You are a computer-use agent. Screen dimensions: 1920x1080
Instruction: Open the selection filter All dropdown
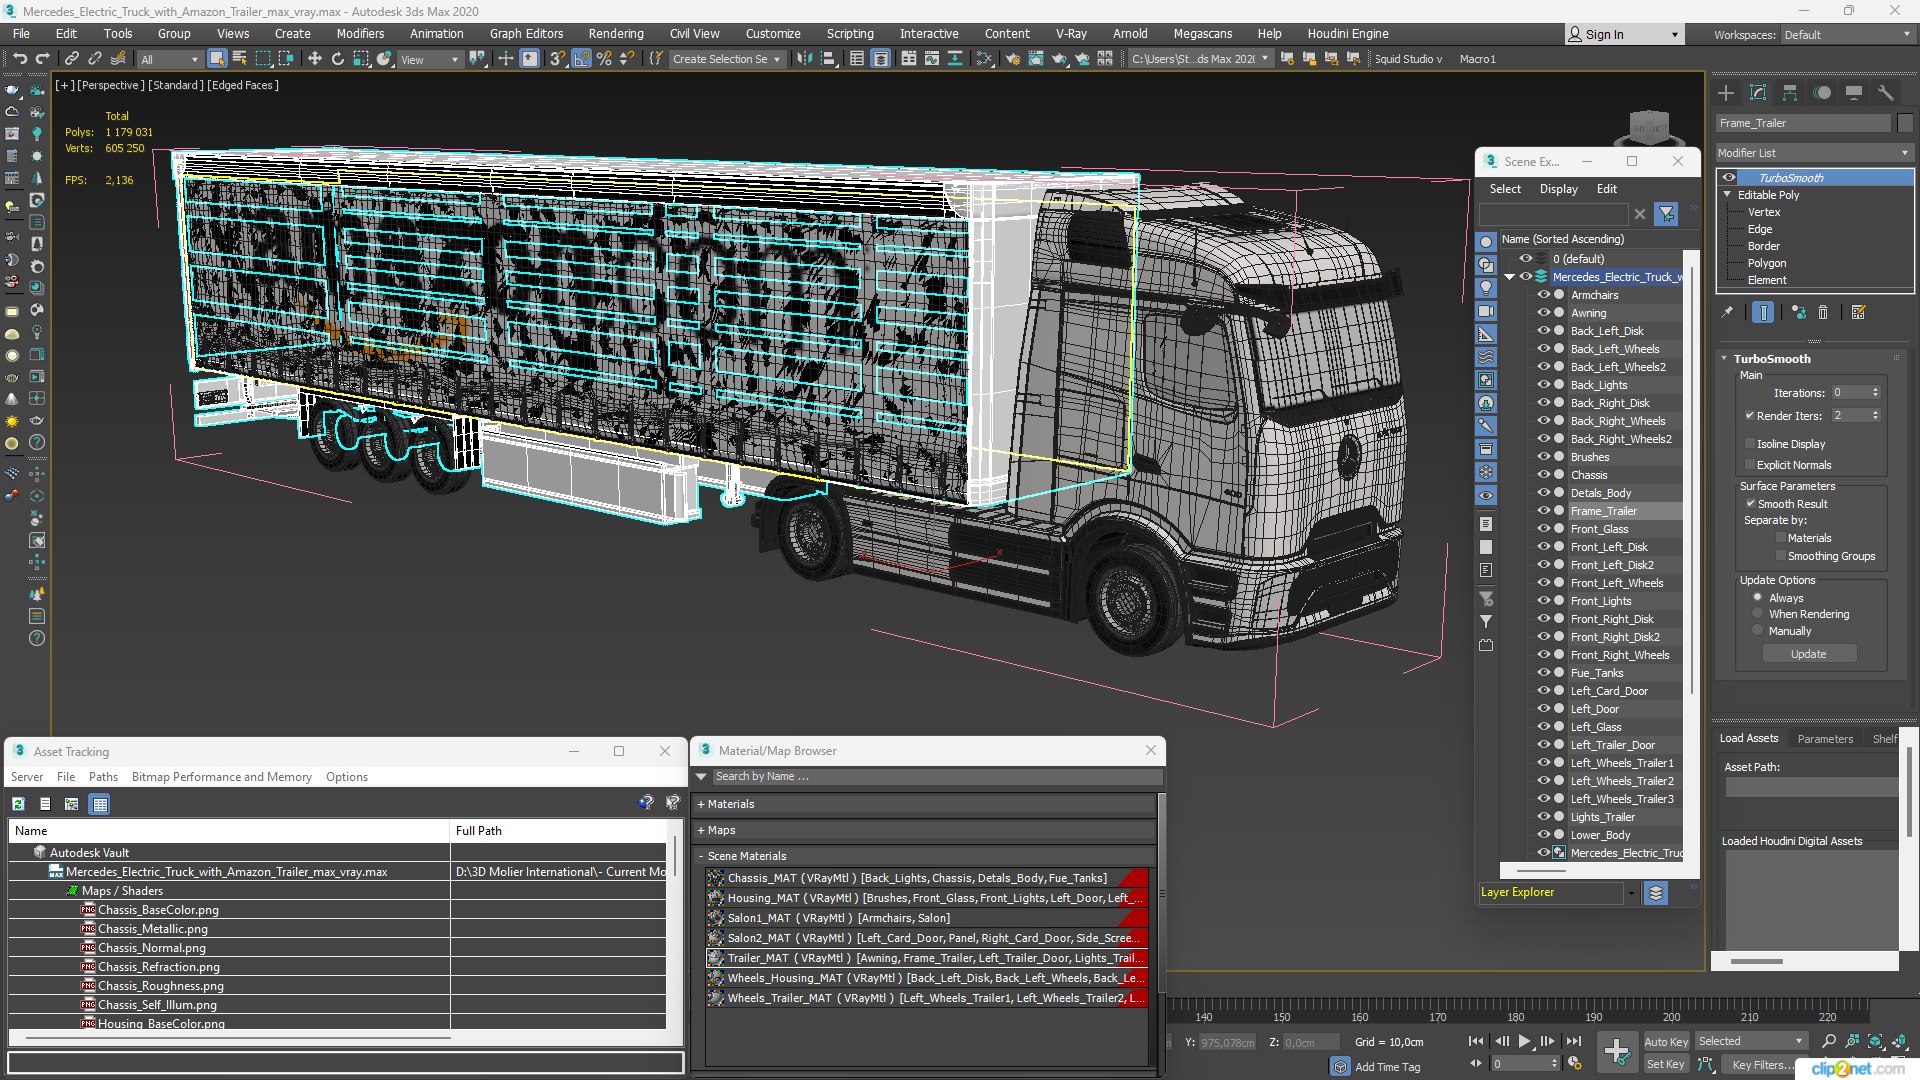pyautogui.click(x=170, y=60)
